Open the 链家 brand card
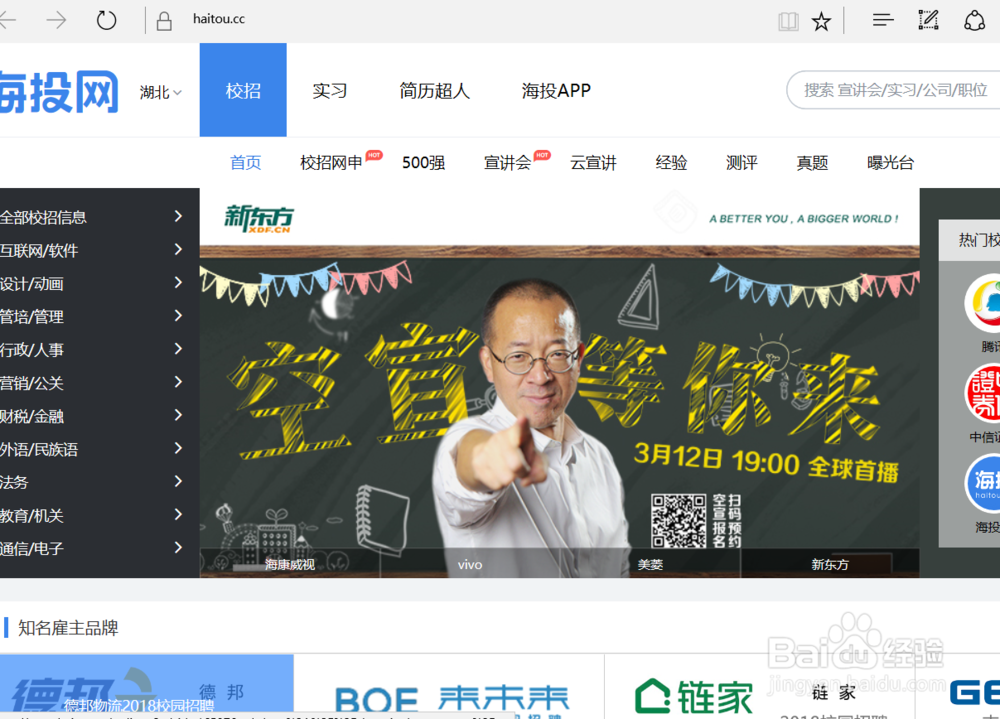This screenshot has width=1000, height=719. point(760,686)
